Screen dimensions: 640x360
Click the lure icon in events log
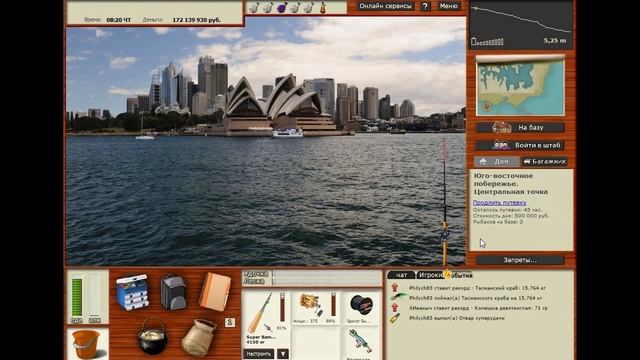click(x=398, y=297)
